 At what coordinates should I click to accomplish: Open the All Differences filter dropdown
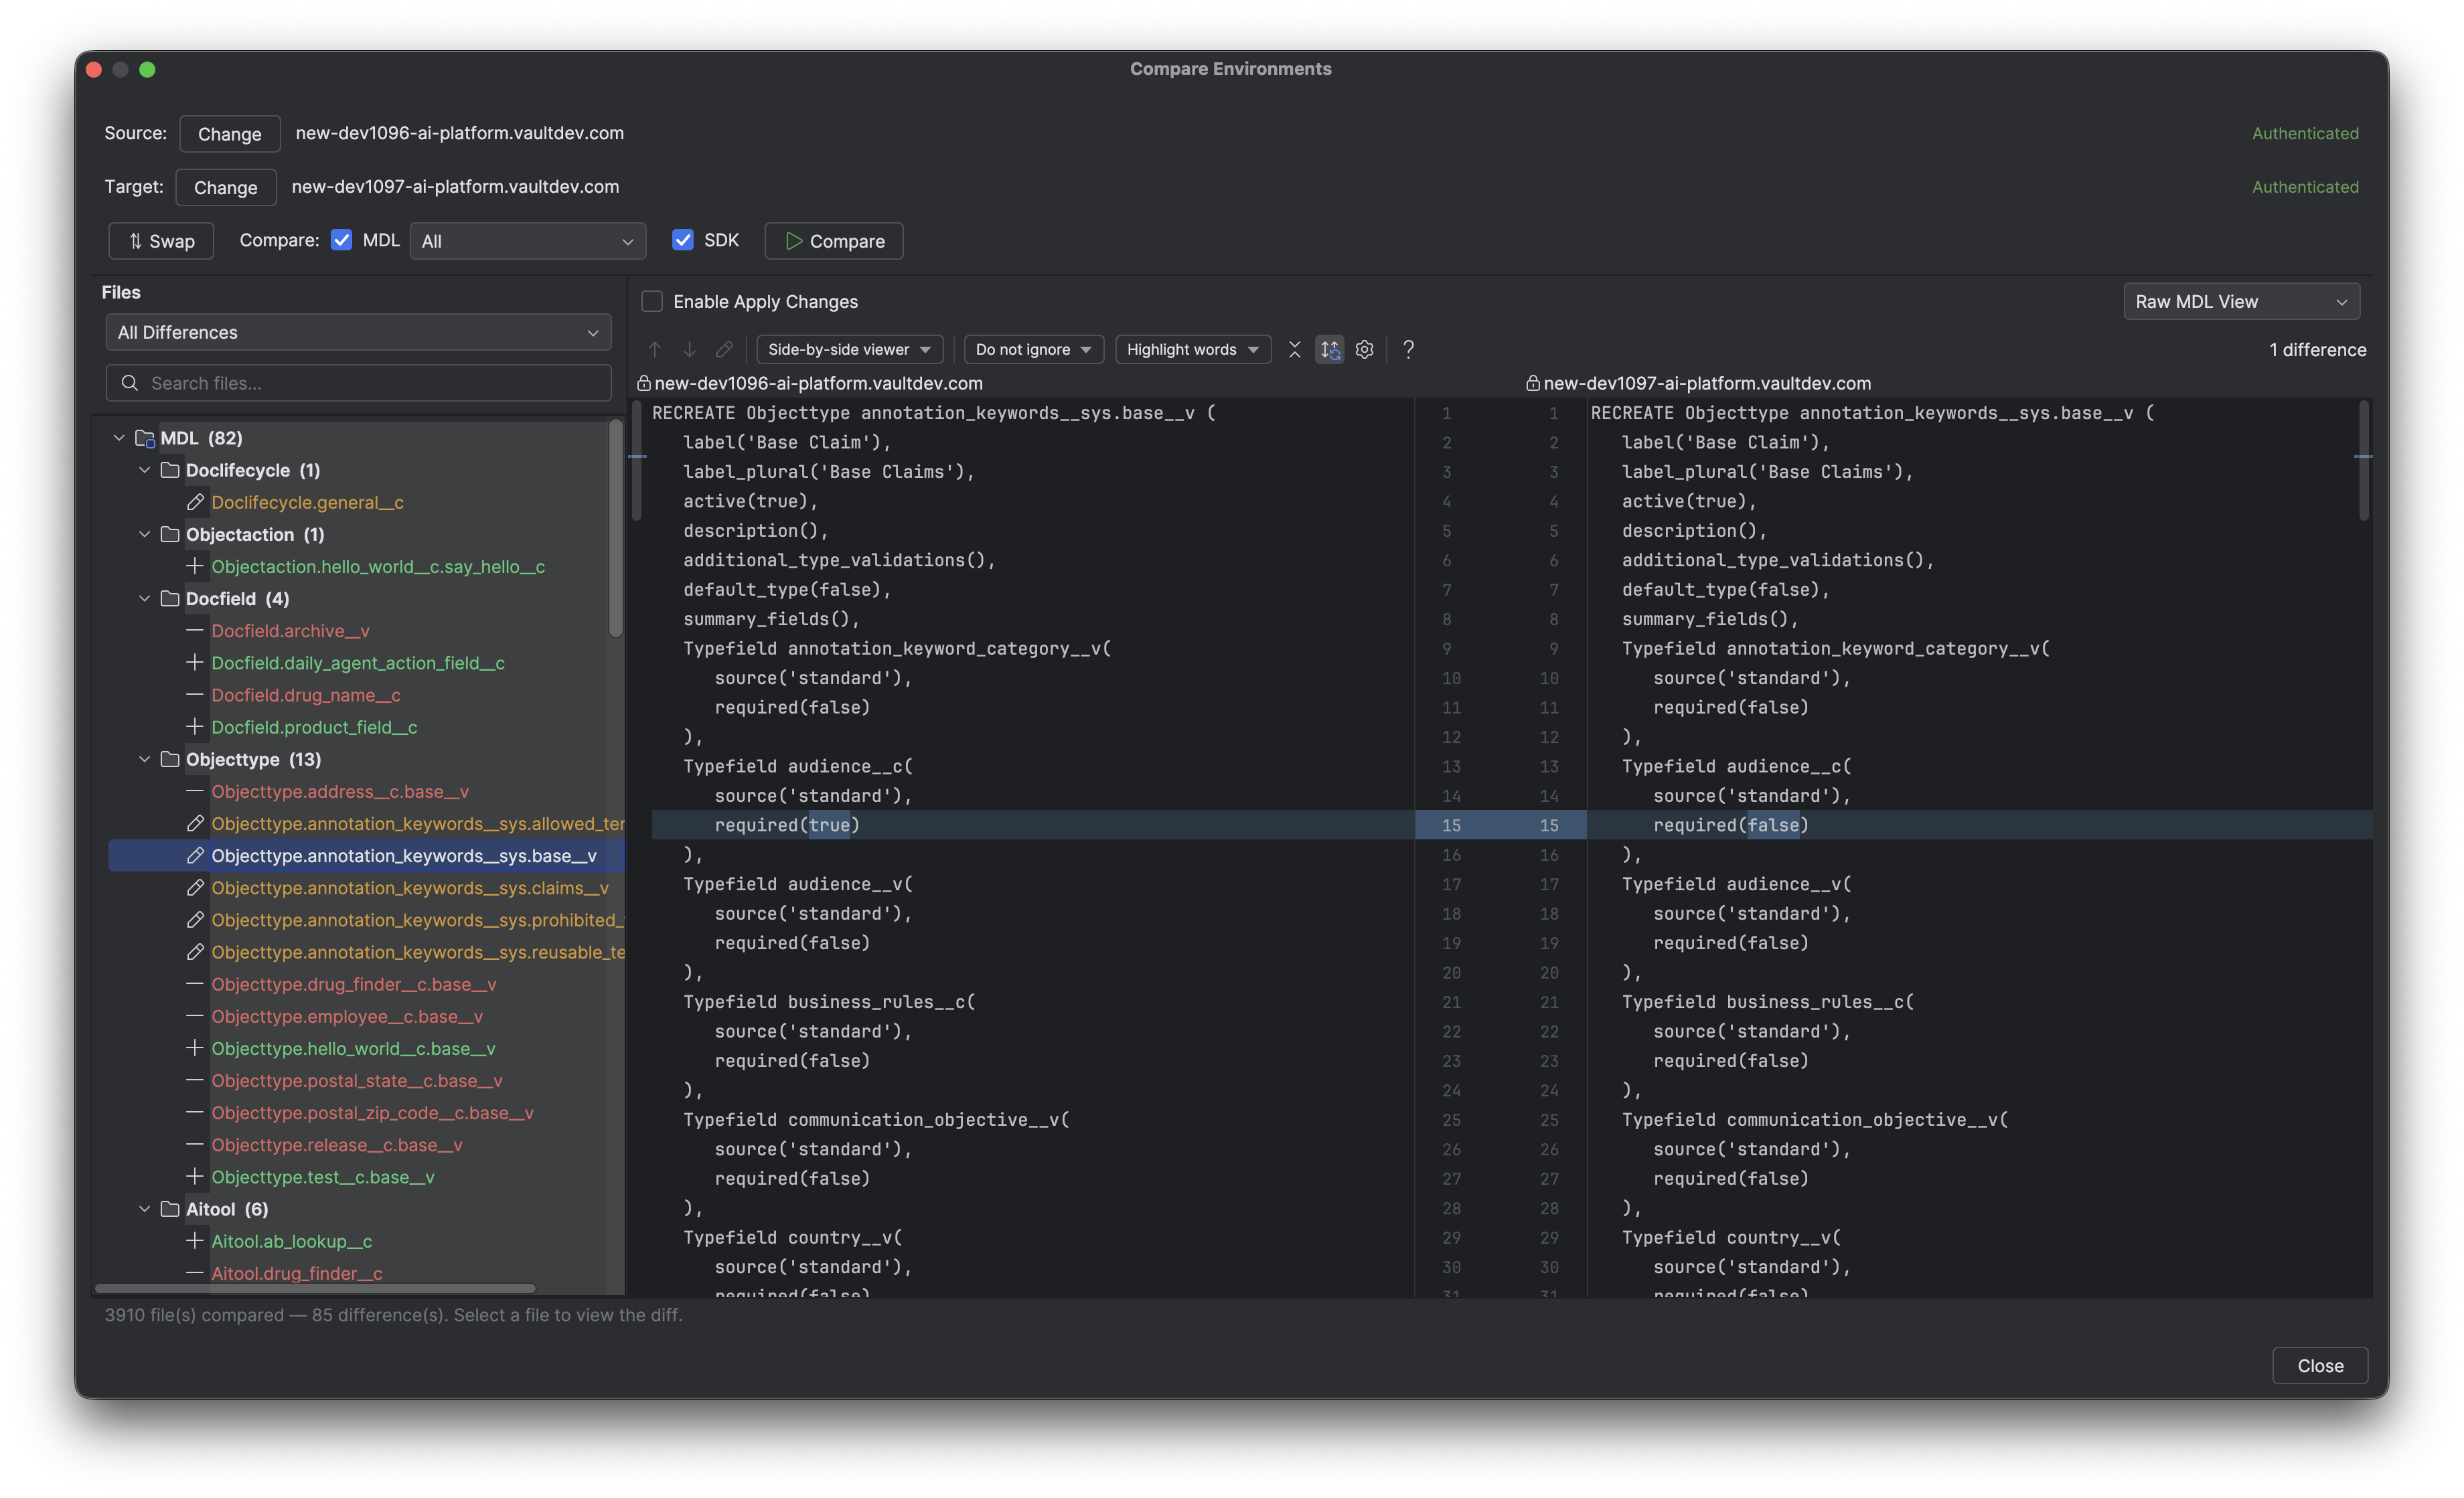coord(358,332)
